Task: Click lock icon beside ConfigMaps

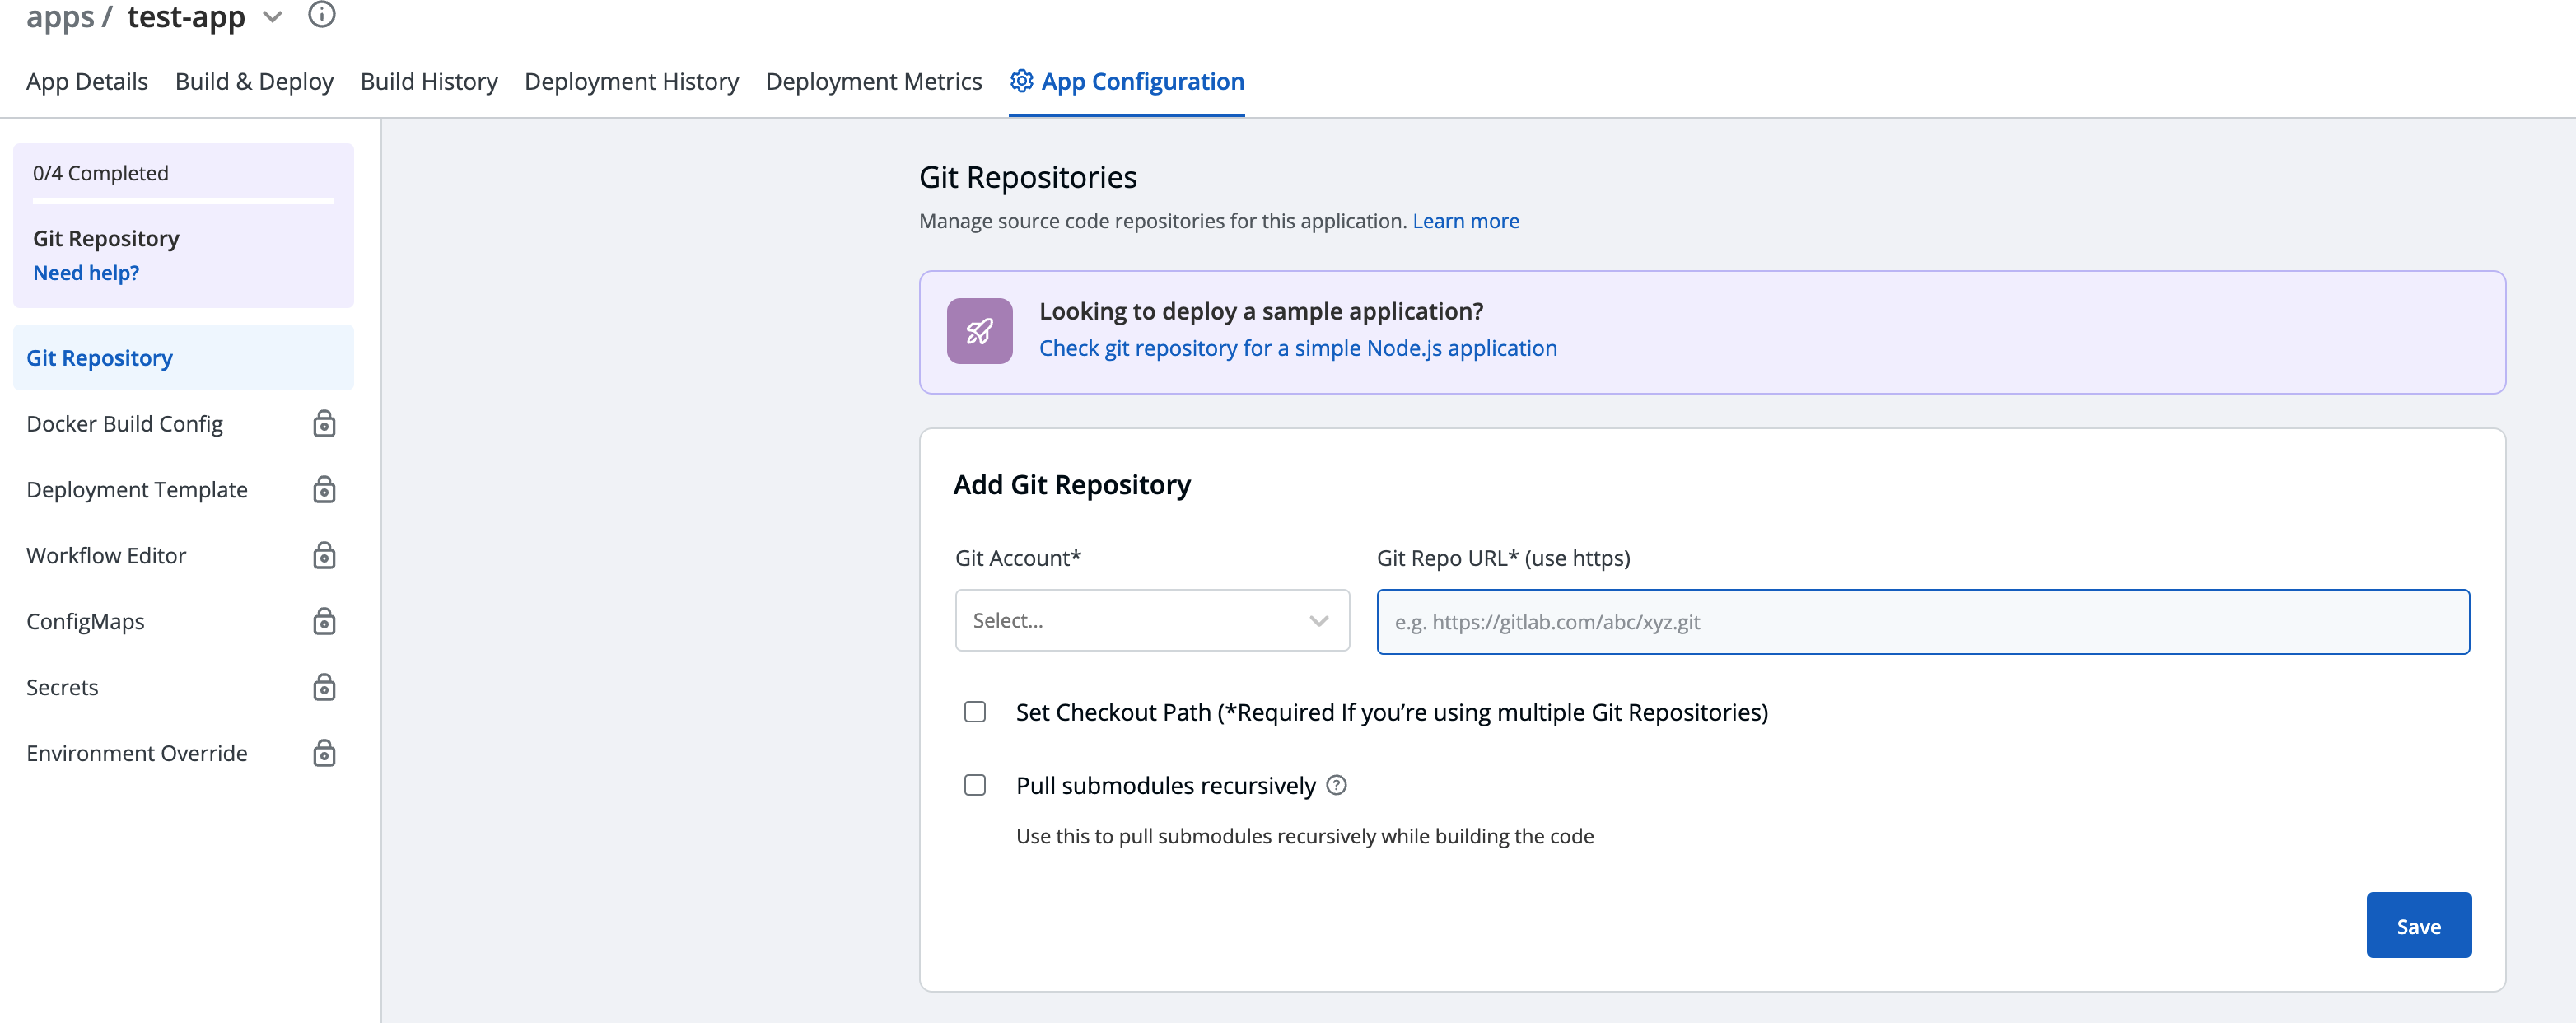Action: 324,622
